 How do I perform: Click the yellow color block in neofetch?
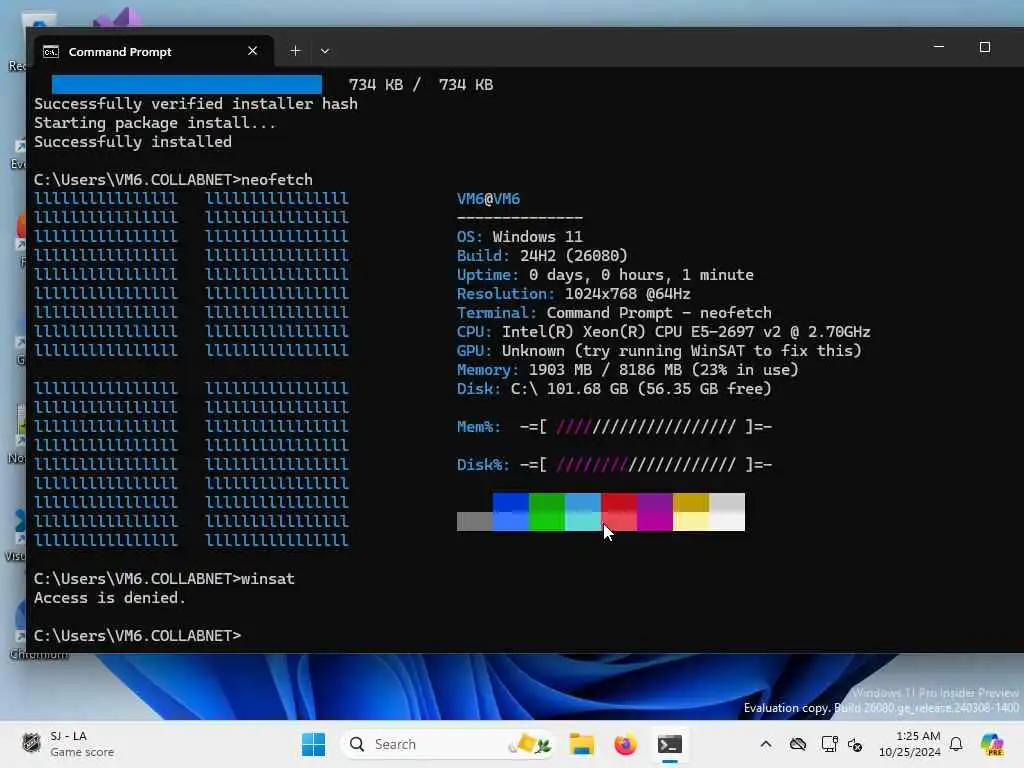click(x=690, y=512)
